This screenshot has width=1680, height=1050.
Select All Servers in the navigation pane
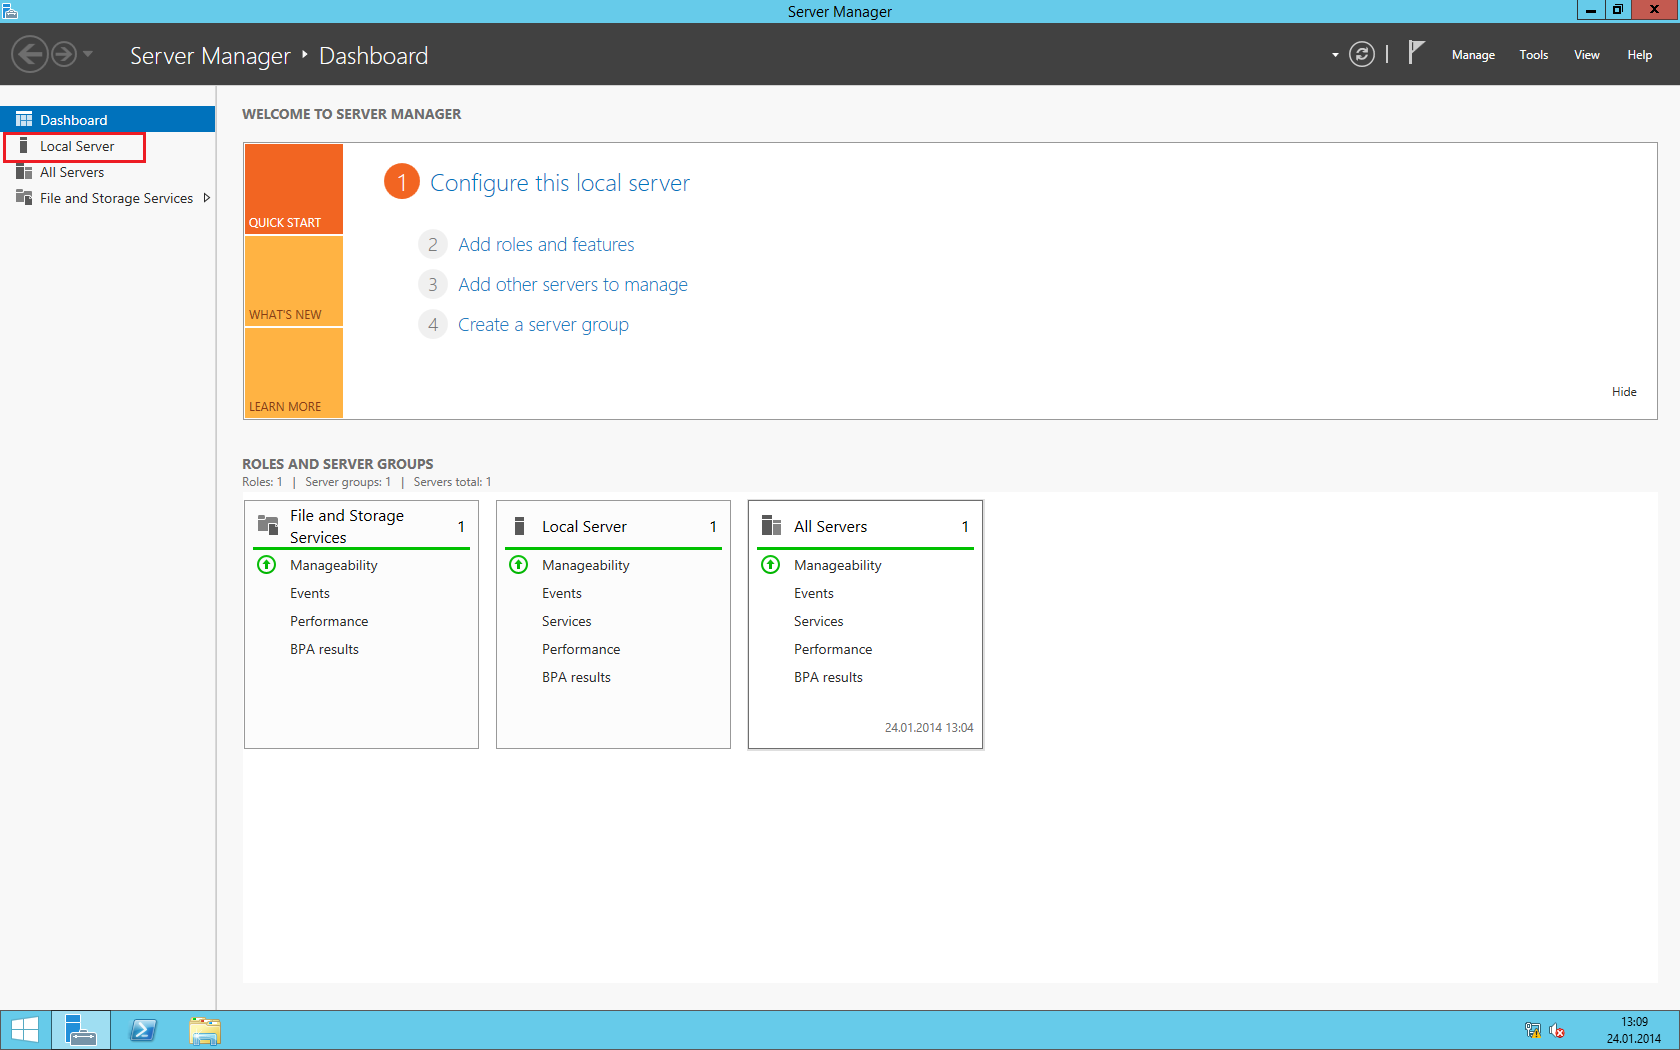pyautogui.click(x=108, y=172)
